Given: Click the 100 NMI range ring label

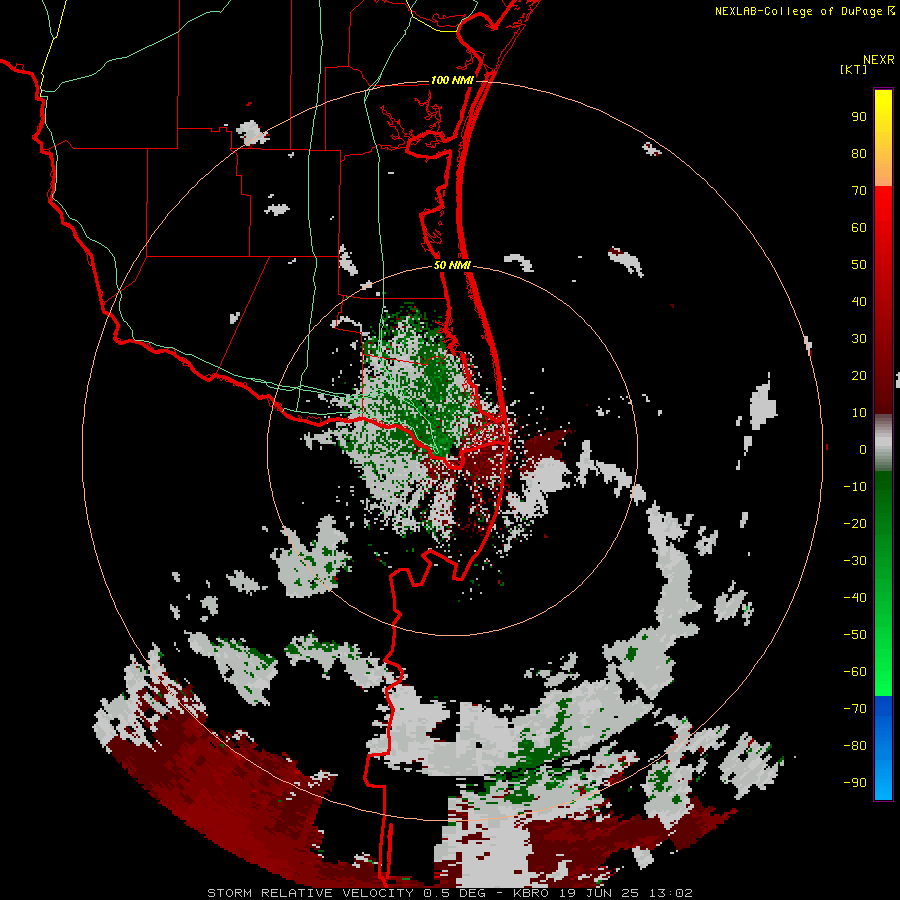Looking at the screenshot, I should coord(452,80).
